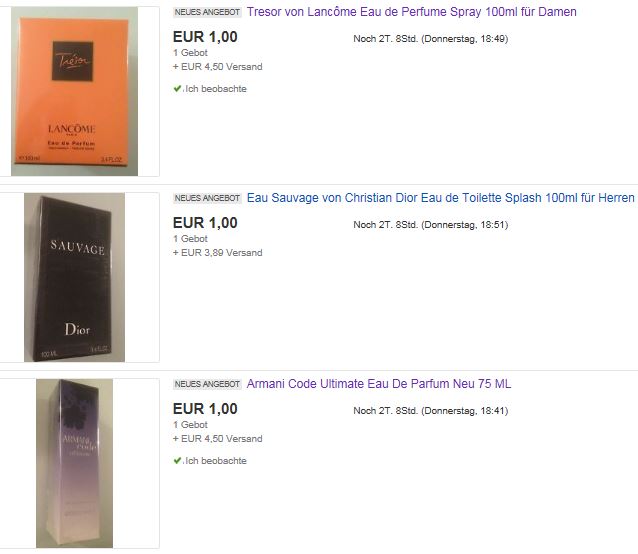638x554 pixels.
Task: Click the 'EUR 3,89 Versand' shipping text
Action: point(221,253)
